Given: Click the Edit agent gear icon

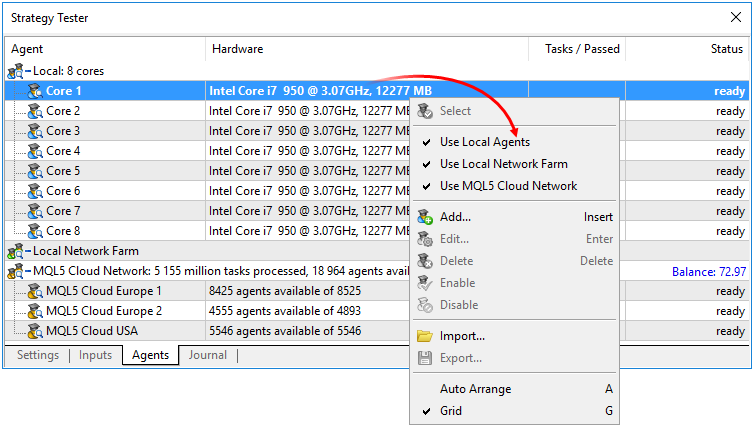Looking at the screenshot, I should point(425,239).
